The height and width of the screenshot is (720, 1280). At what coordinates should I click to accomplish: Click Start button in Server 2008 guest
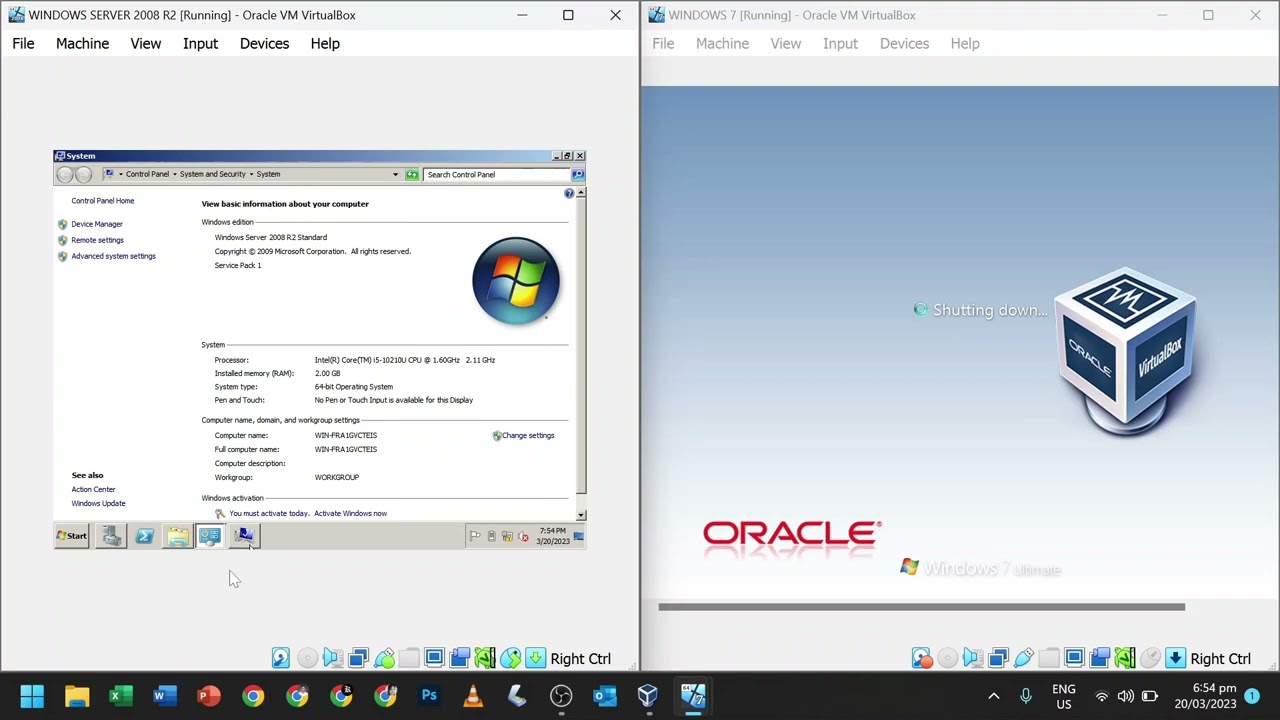pyautogui.click(x=72, y=536)
